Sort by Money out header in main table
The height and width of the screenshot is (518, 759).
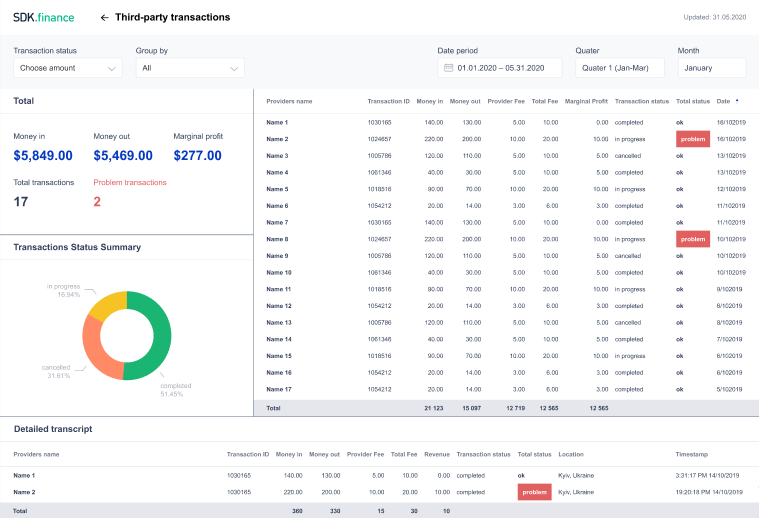pyautogui.click(x=465, y=101)
